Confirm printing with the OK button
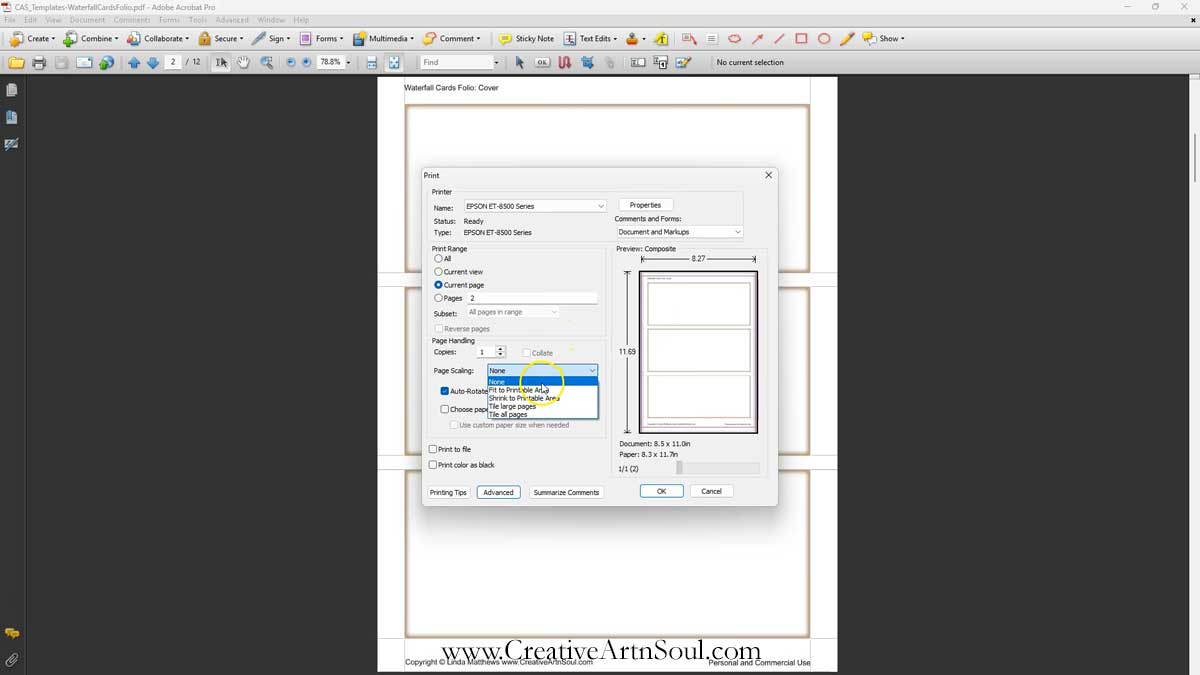This screenshot has width=1200, height=675. (661, 491)
